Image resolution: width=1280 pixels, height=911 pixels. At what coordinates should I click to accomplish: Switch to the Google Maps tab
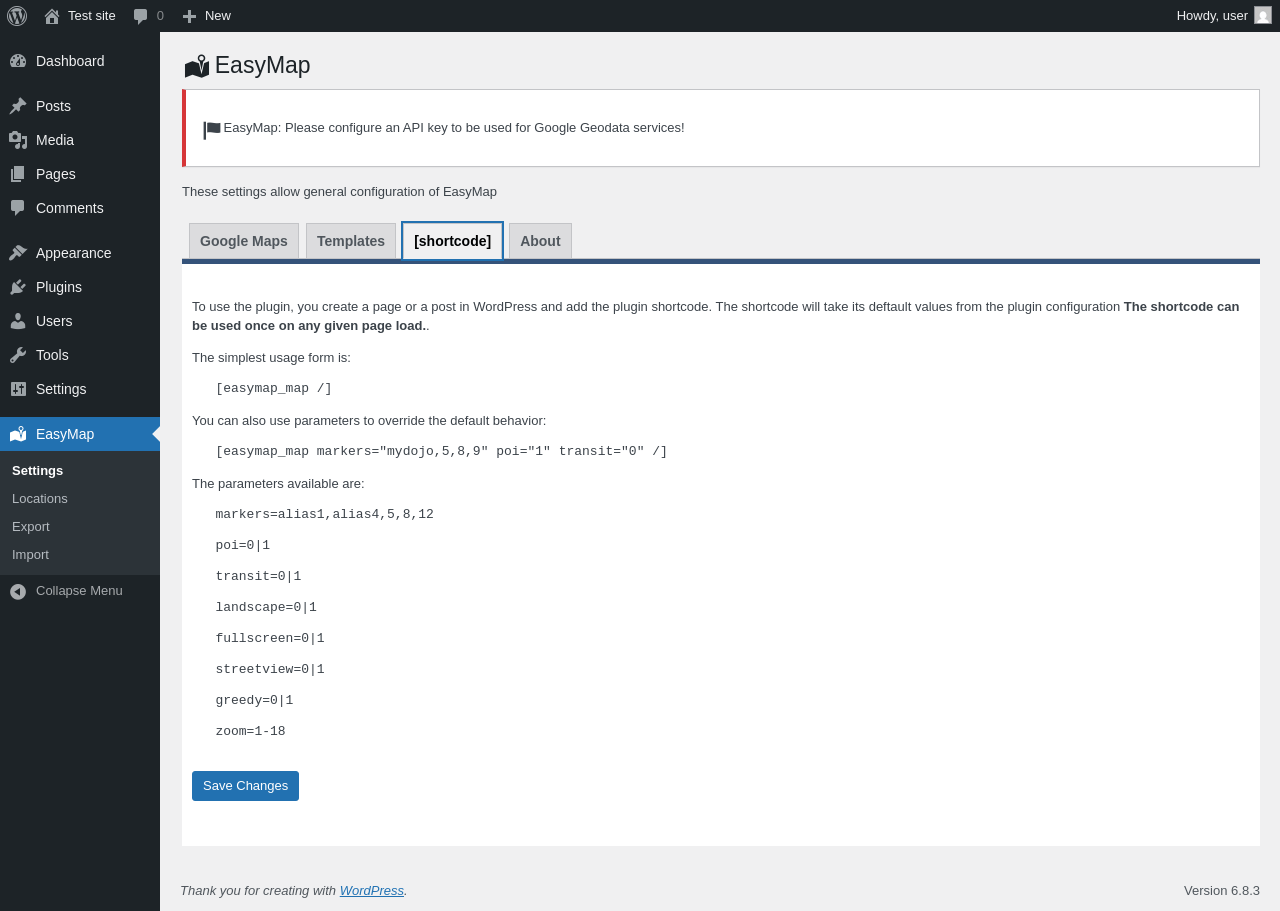pos(244,241)
